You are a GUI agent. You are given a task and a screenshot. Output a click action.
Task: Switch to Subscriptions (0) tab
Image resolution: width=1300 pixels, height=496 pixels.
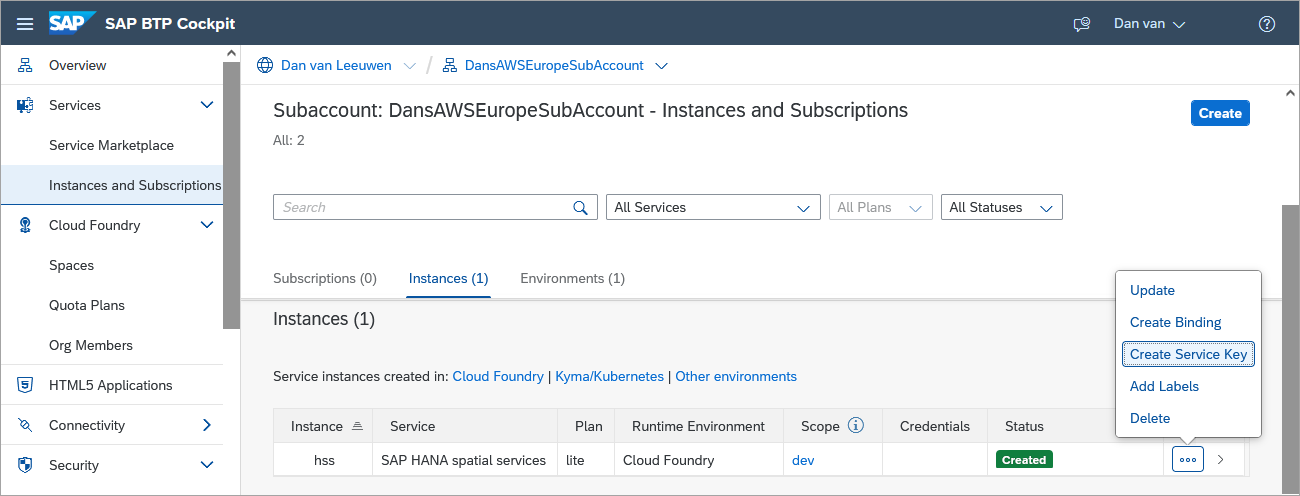tap(325, 278)
